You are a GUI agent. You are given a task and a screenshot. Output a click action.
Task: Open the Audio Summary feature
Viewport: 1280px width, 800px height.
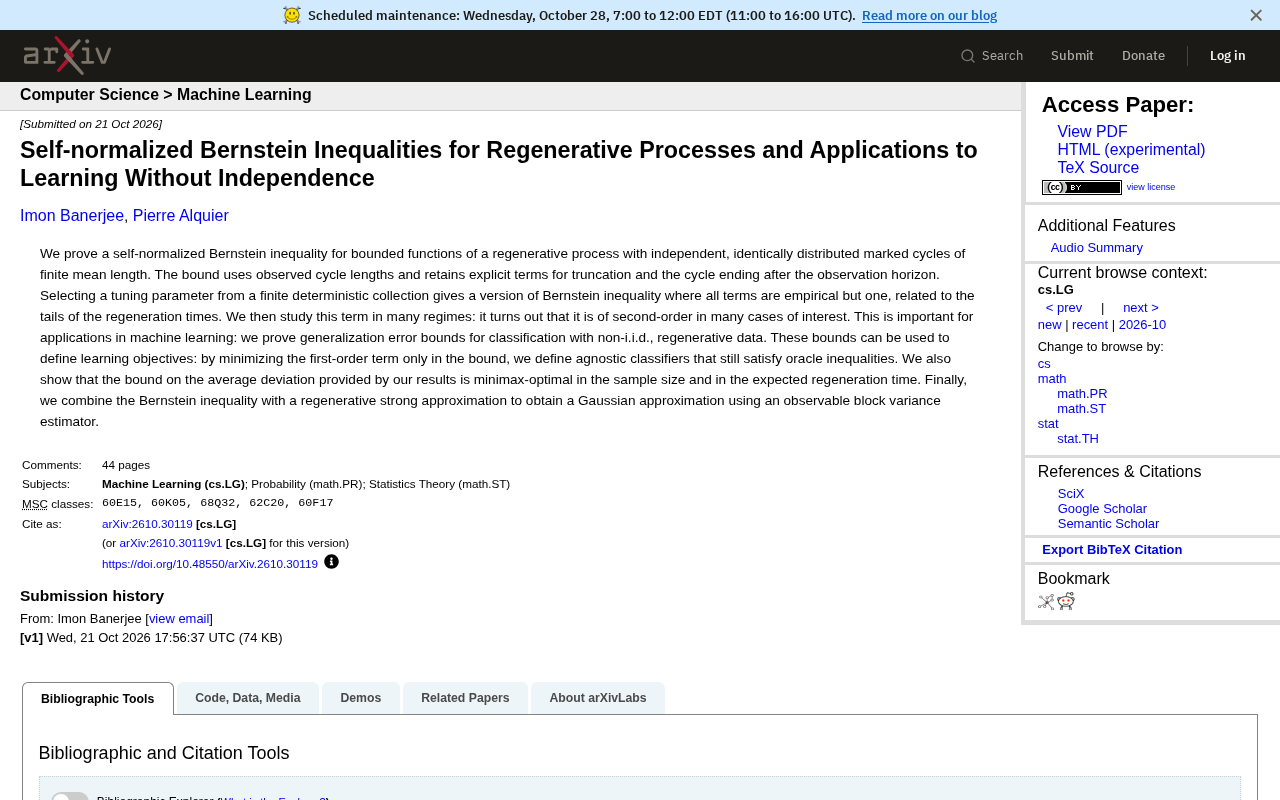pos(1096,248)
